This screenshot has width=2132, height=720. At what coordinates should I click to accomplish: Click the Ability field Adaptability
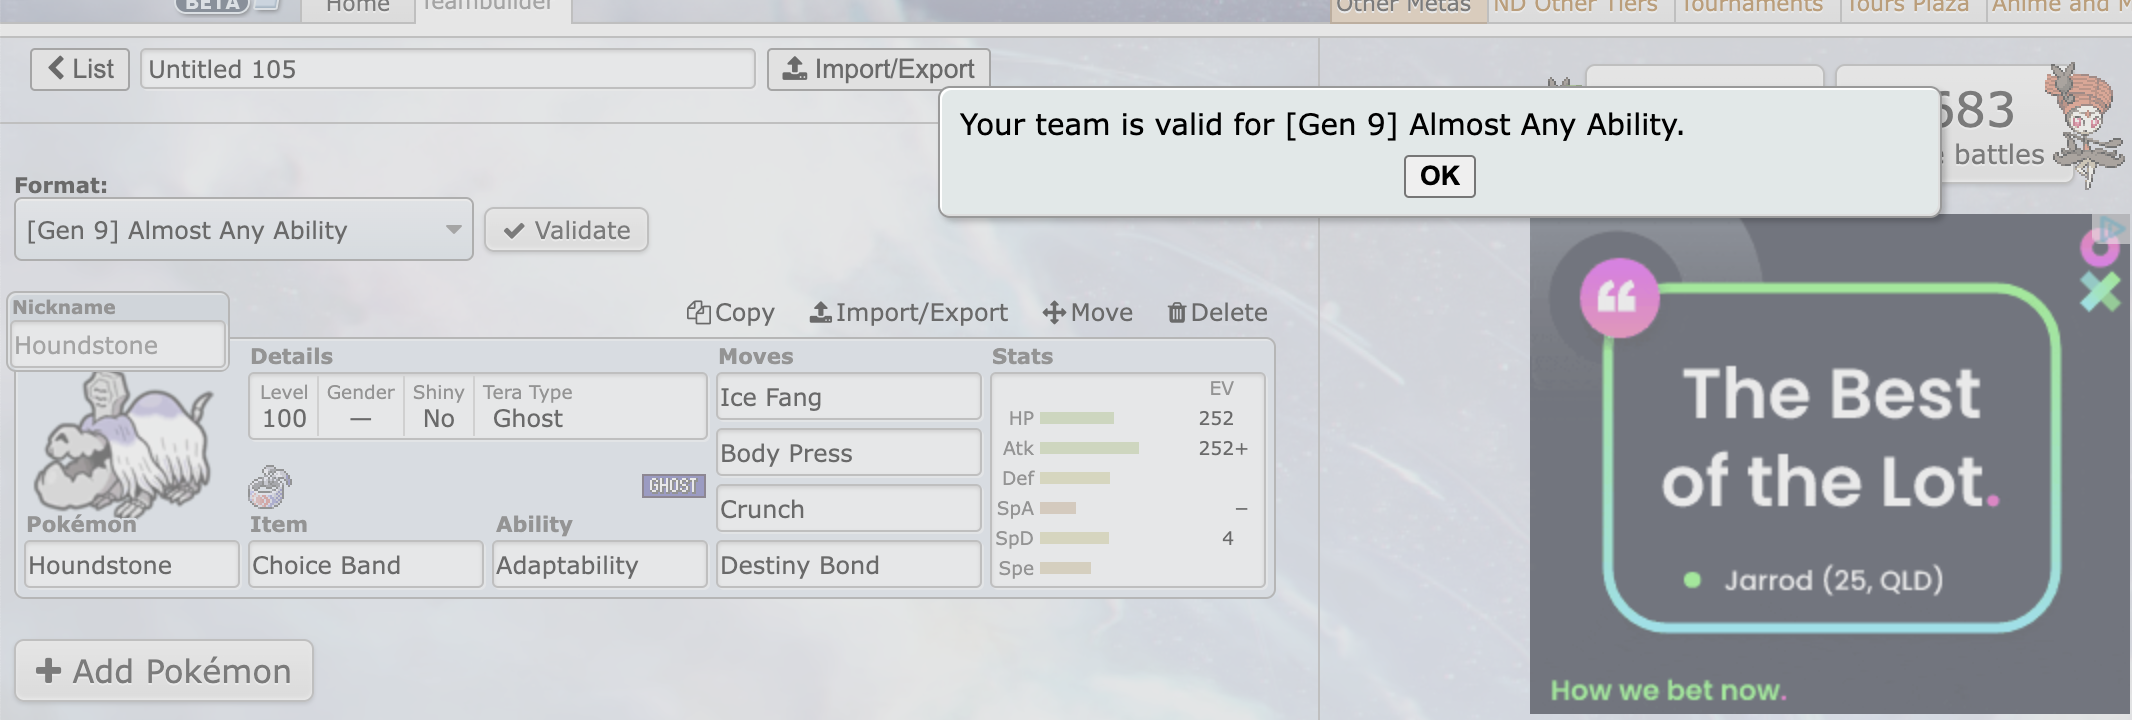(x=600, y=565)
